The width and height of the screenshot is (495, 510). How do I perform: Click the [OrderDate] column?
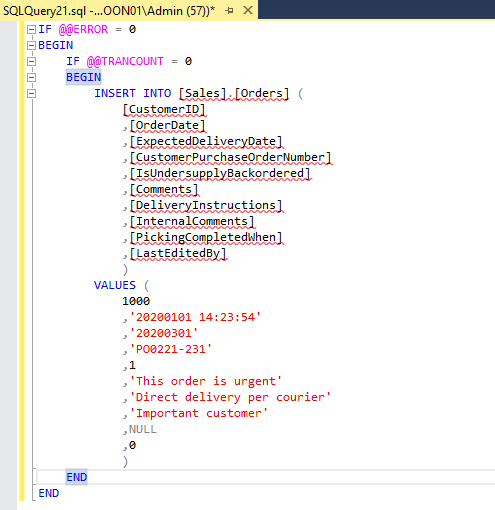[167, 125]
